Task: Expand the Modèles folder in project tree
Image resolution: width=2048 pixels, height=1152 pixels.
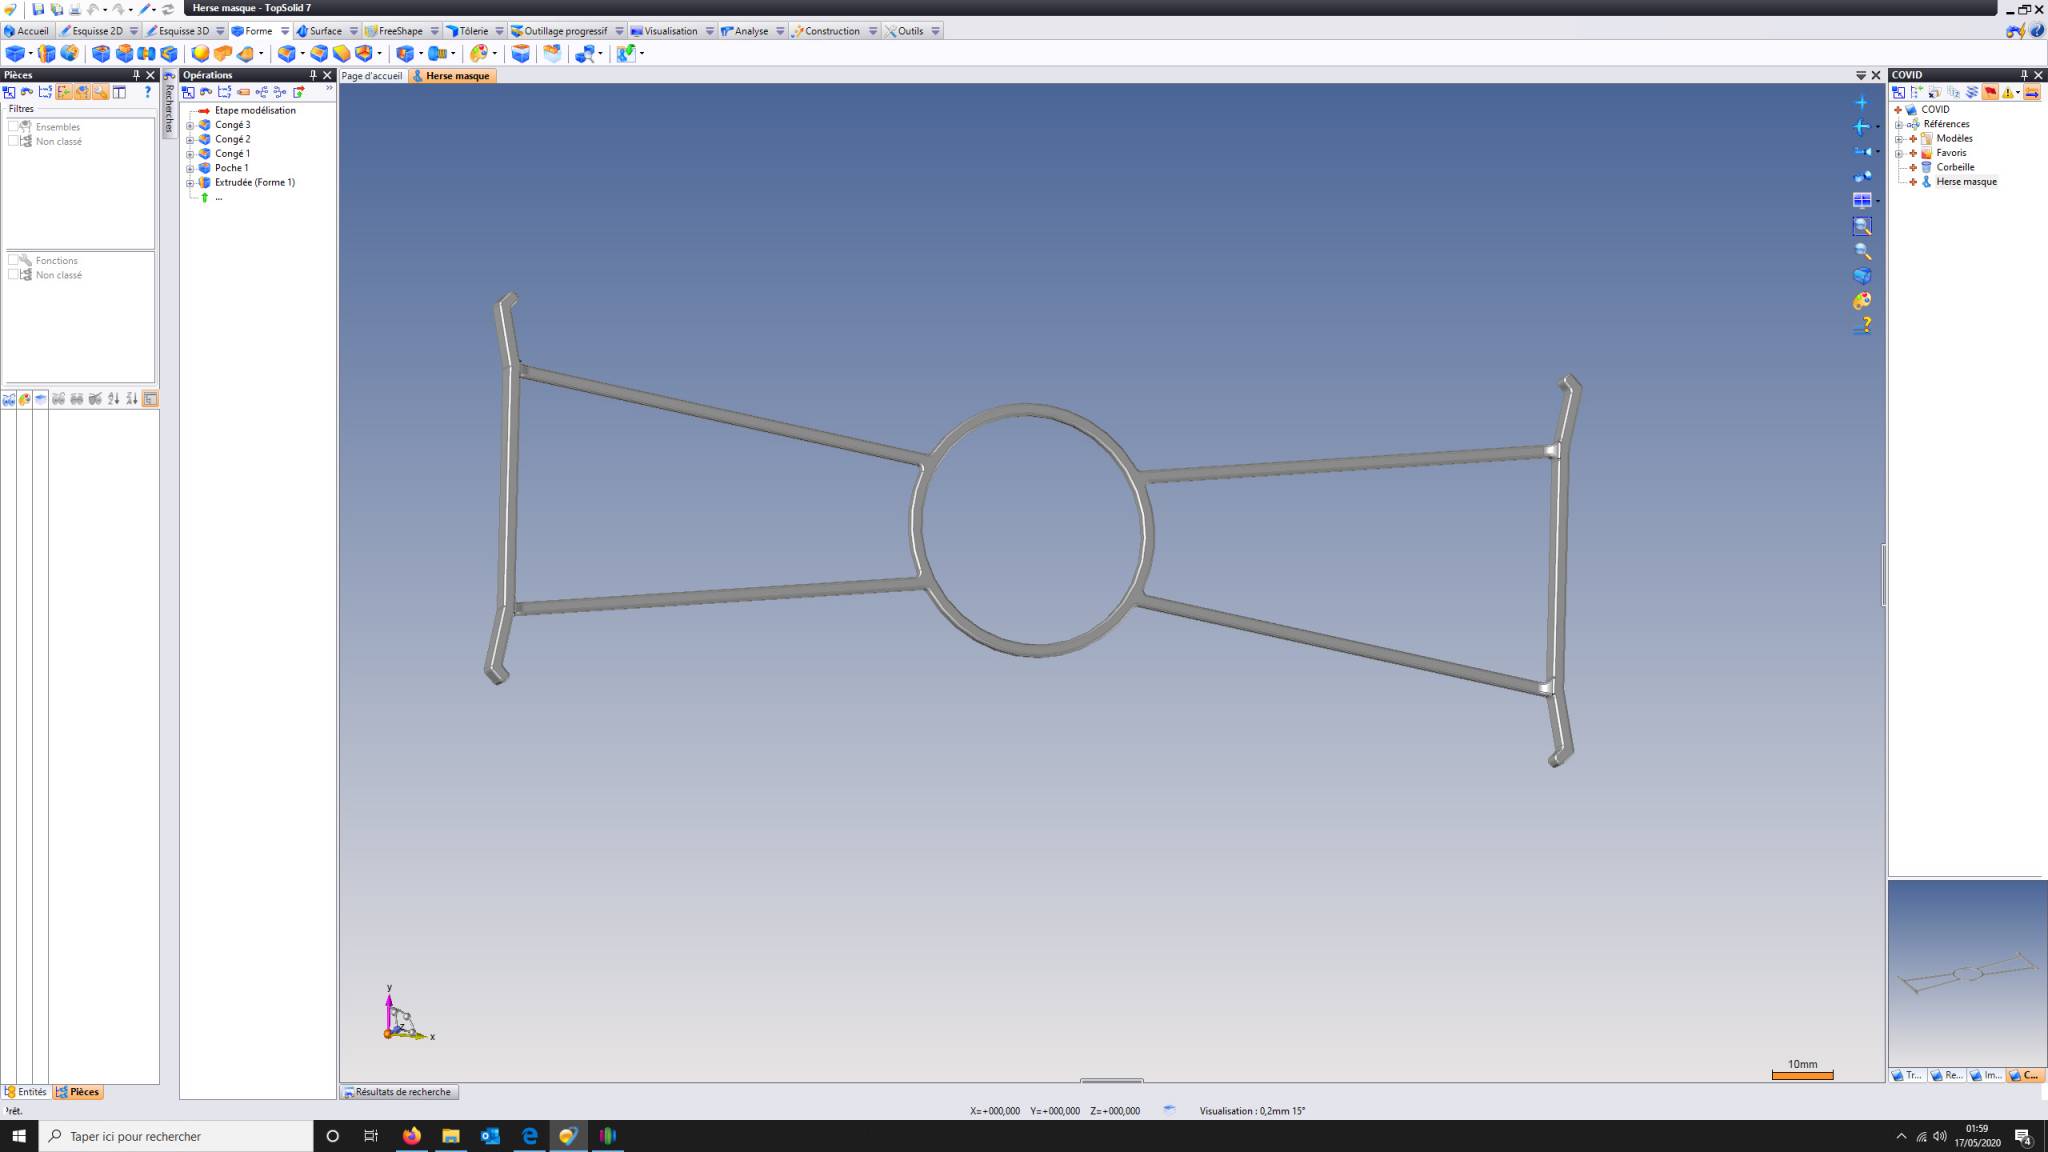Action: (1899, 139)
